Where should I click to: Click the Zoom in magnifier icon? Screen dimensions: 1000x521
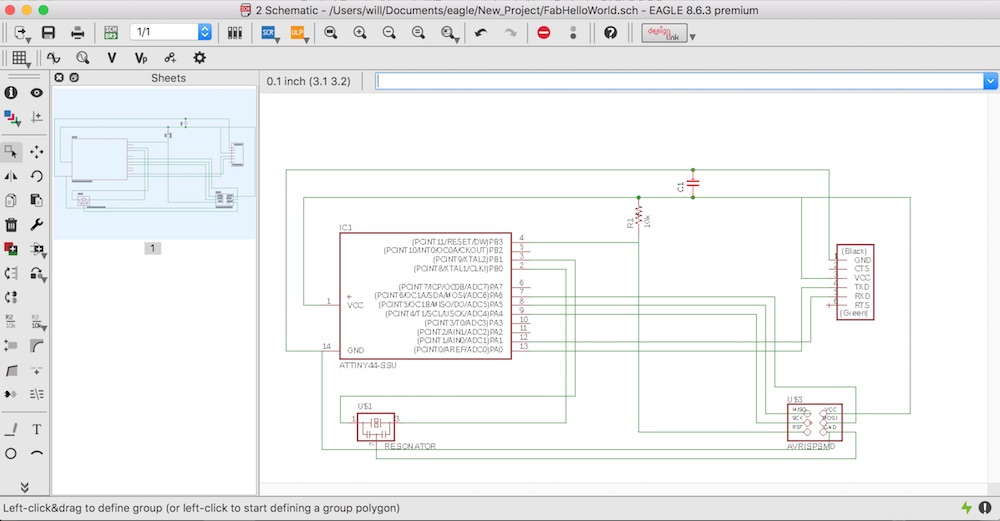(x=360, y=33)
